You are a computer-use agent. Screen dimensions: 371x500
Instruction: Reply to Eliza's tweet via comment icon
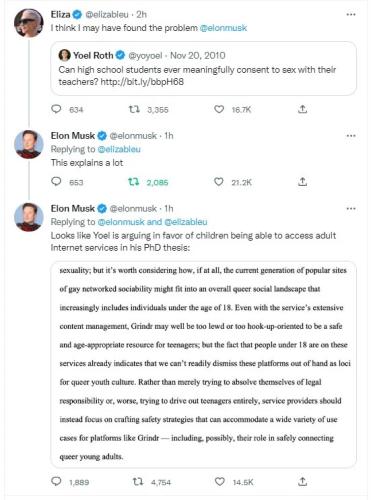pos(56,109)
